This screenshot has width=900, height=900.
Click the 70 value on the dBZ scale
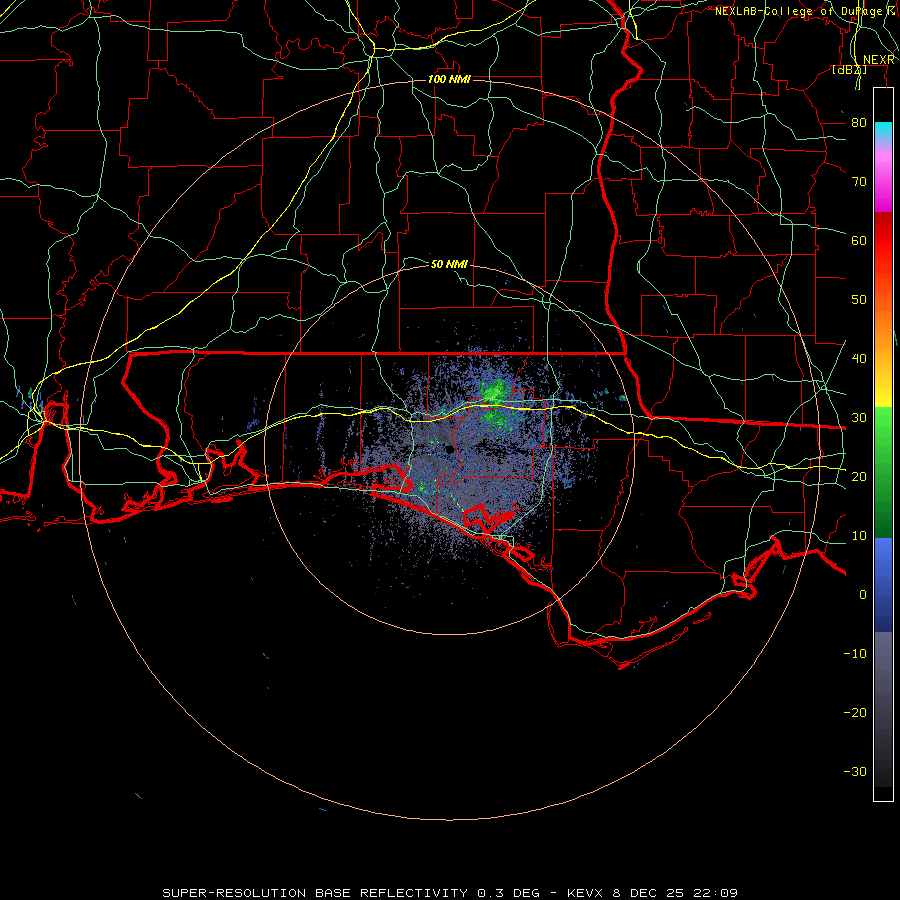[x=859, y=182]
